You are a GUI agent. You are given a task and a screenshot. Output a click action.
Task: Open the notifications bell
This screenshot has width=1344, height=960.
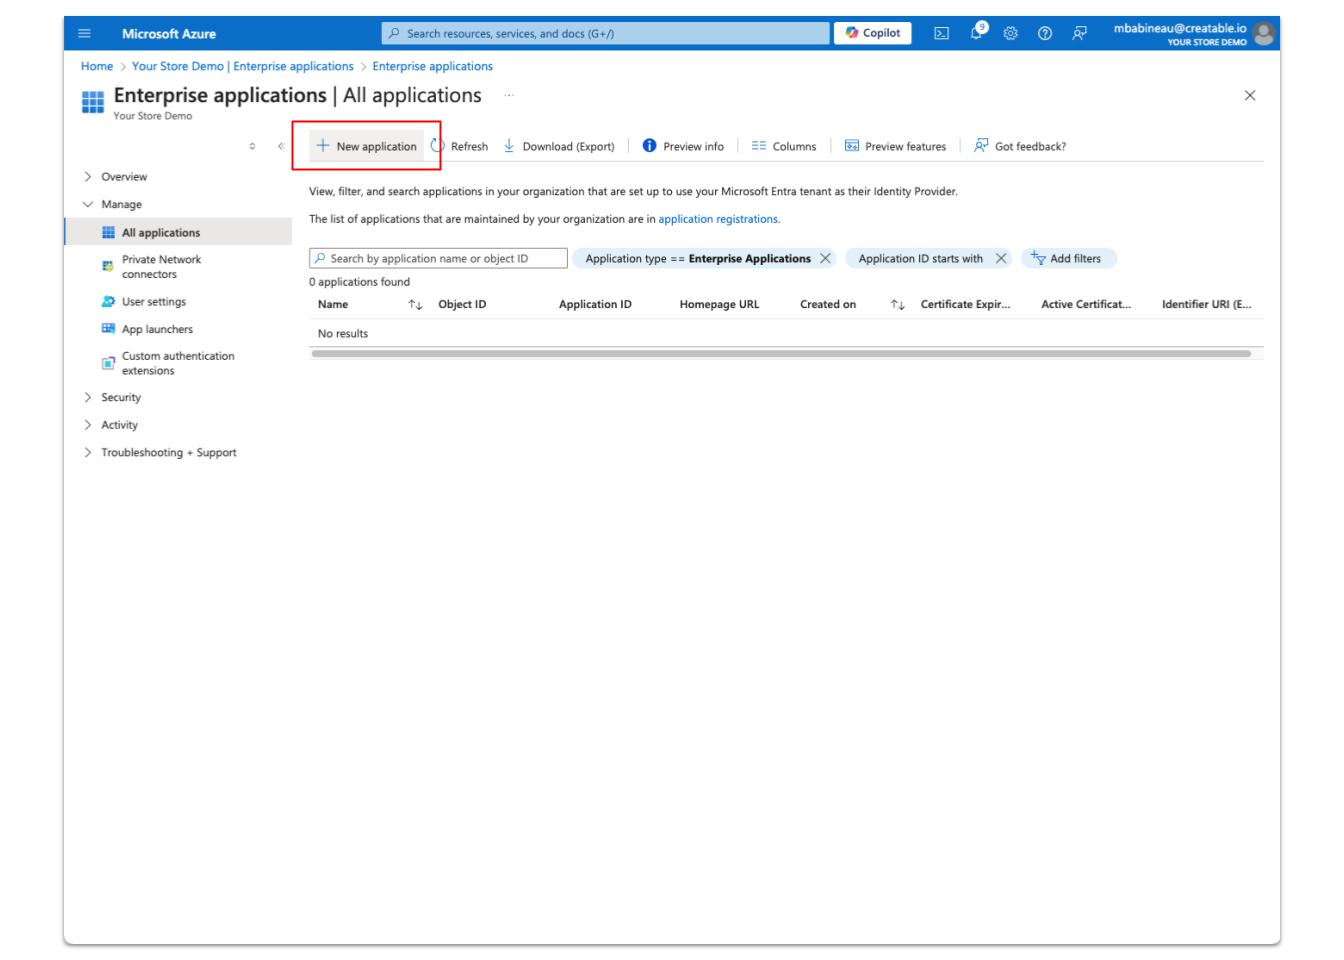coord(975,33)
